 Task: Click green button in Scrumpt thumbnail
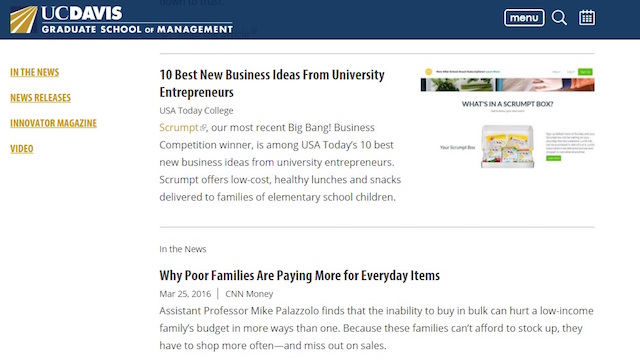pos(553,158)
